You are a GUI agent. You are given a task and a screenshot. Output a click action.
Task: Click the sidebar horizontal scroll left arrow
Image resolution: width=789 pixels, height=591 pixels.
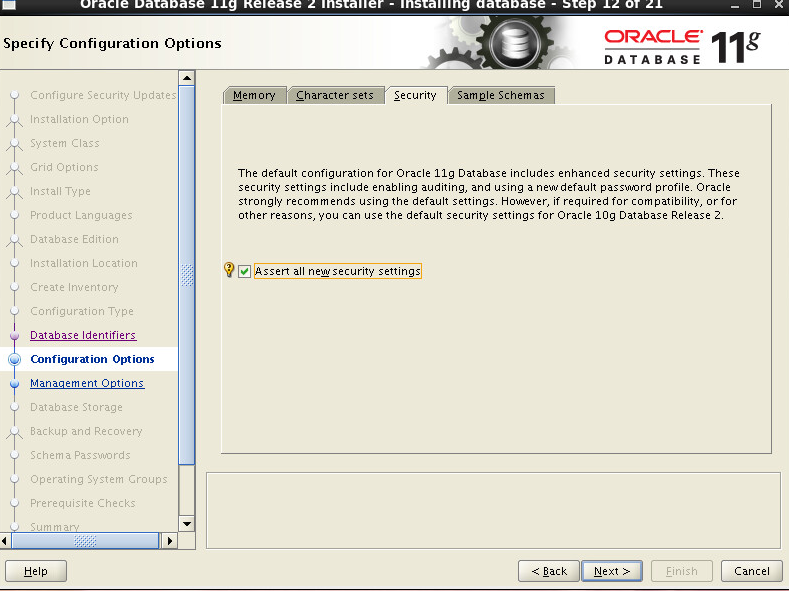5,541
